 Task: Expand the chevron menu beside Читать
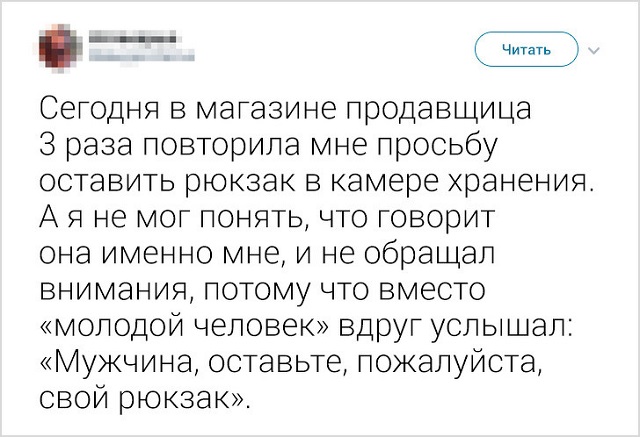tap(595, 50)
